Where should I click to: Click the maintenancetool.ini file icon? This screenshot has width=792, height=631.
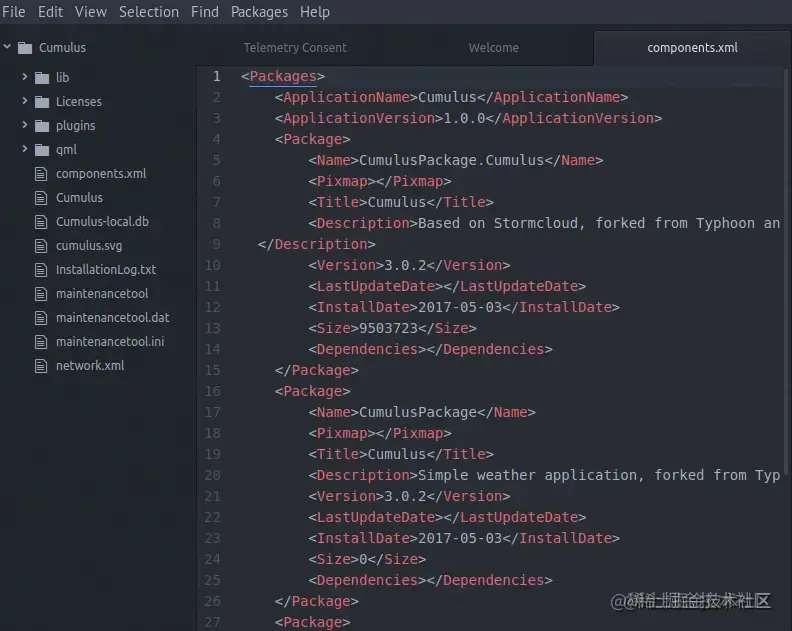point(41,342)
